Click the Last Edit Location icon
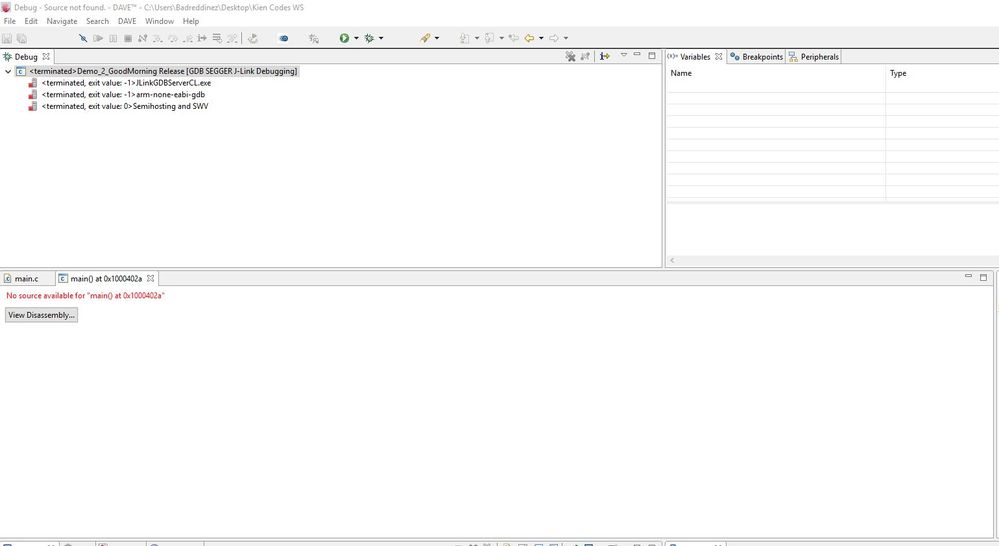 [514, 38]
